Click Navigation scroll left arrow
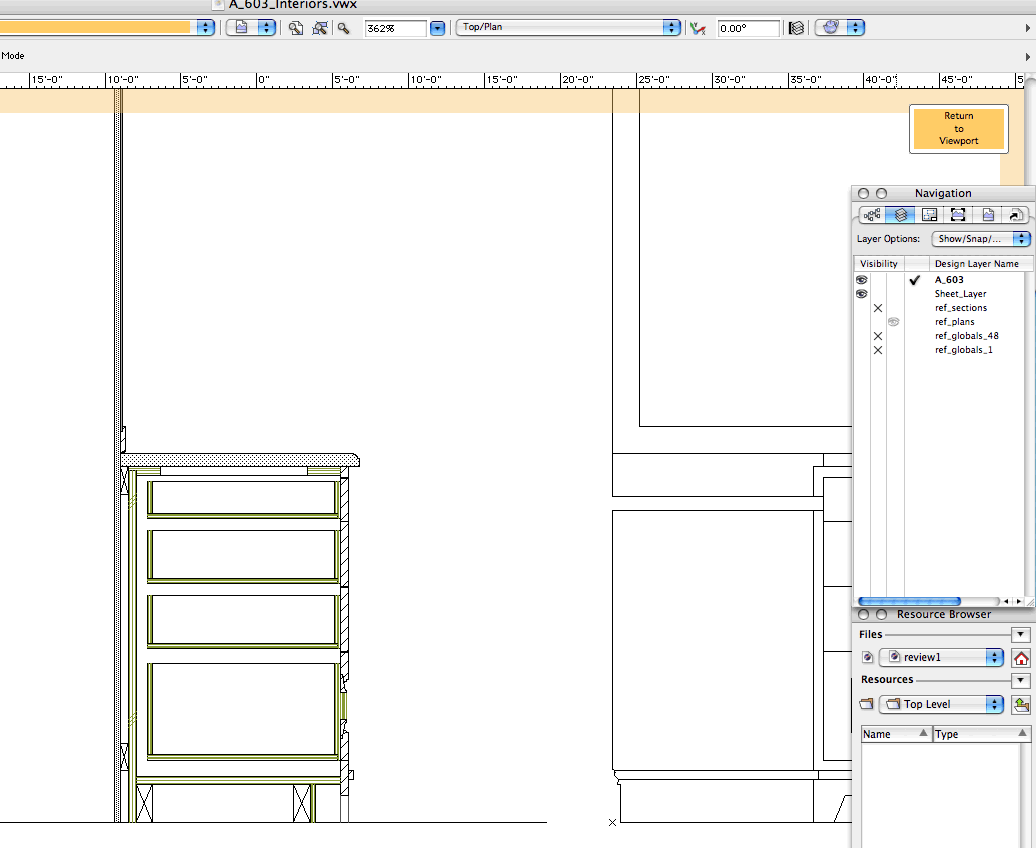The width and height of the screenshot is (1036, 848). coord(1006,601)
